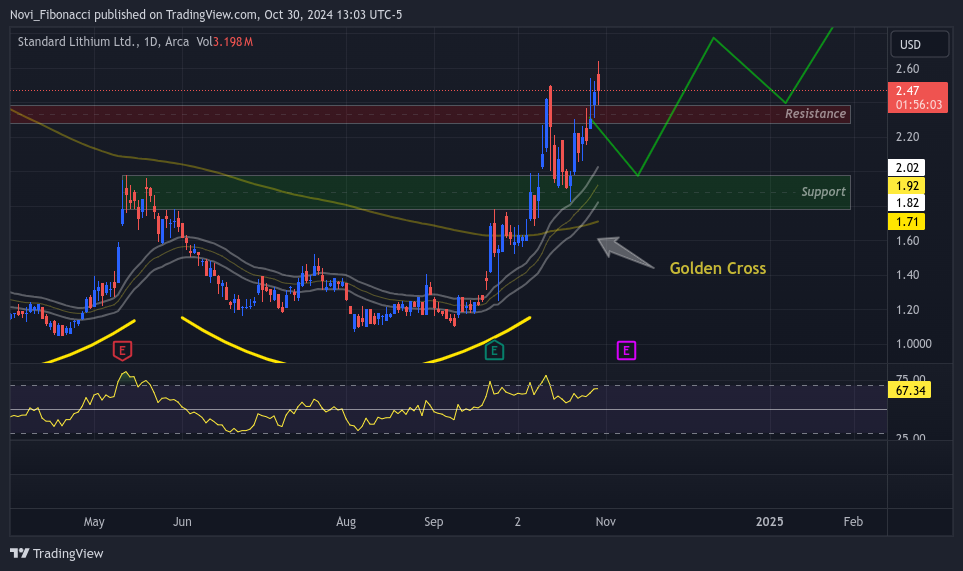Click the Sep date axis label
The height and width of the screenshot is (571, 963).
coord(434,522)
